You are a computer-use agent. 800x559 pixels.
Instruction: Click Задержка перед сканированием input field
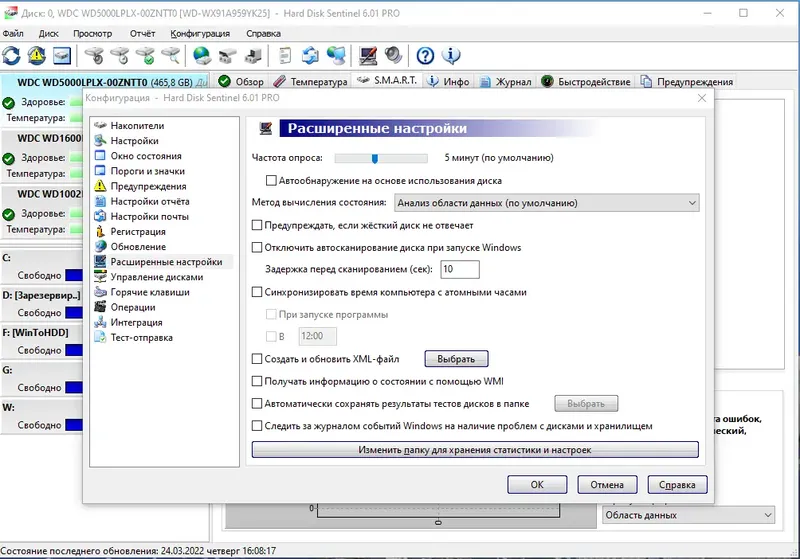[x=460, y=269]
